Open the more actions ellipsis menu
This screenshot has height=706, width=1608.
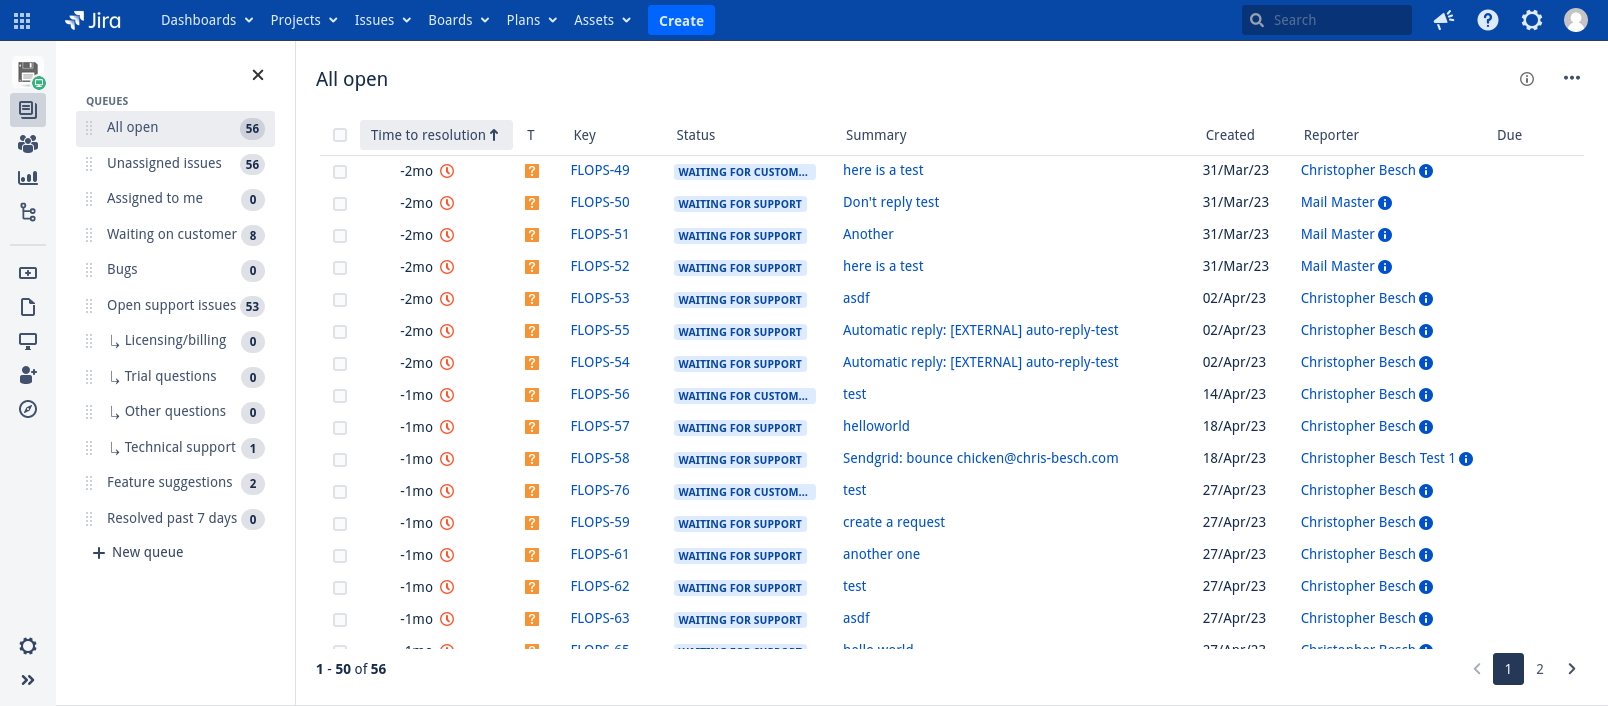coord(1571,79)
